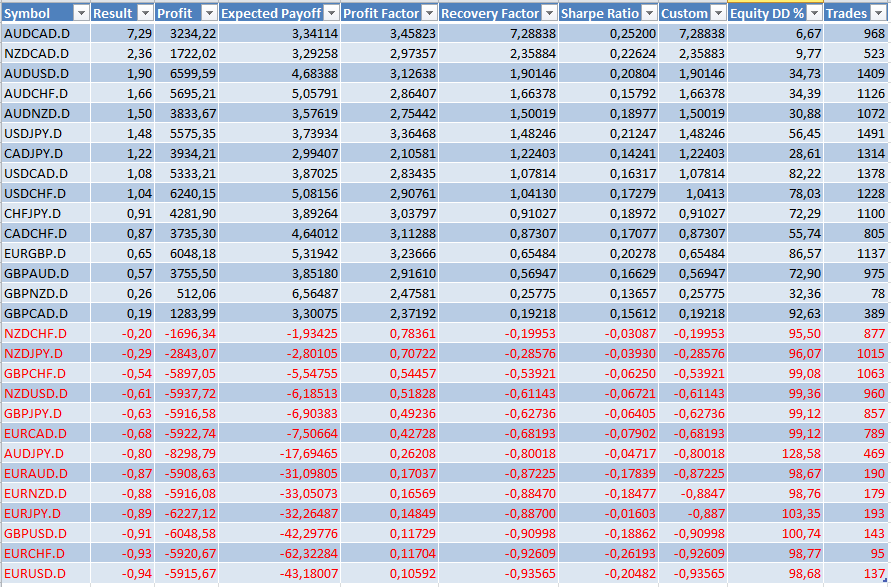Click expected payoff 6,56487 for GBPNZD.D

point(315,293)
